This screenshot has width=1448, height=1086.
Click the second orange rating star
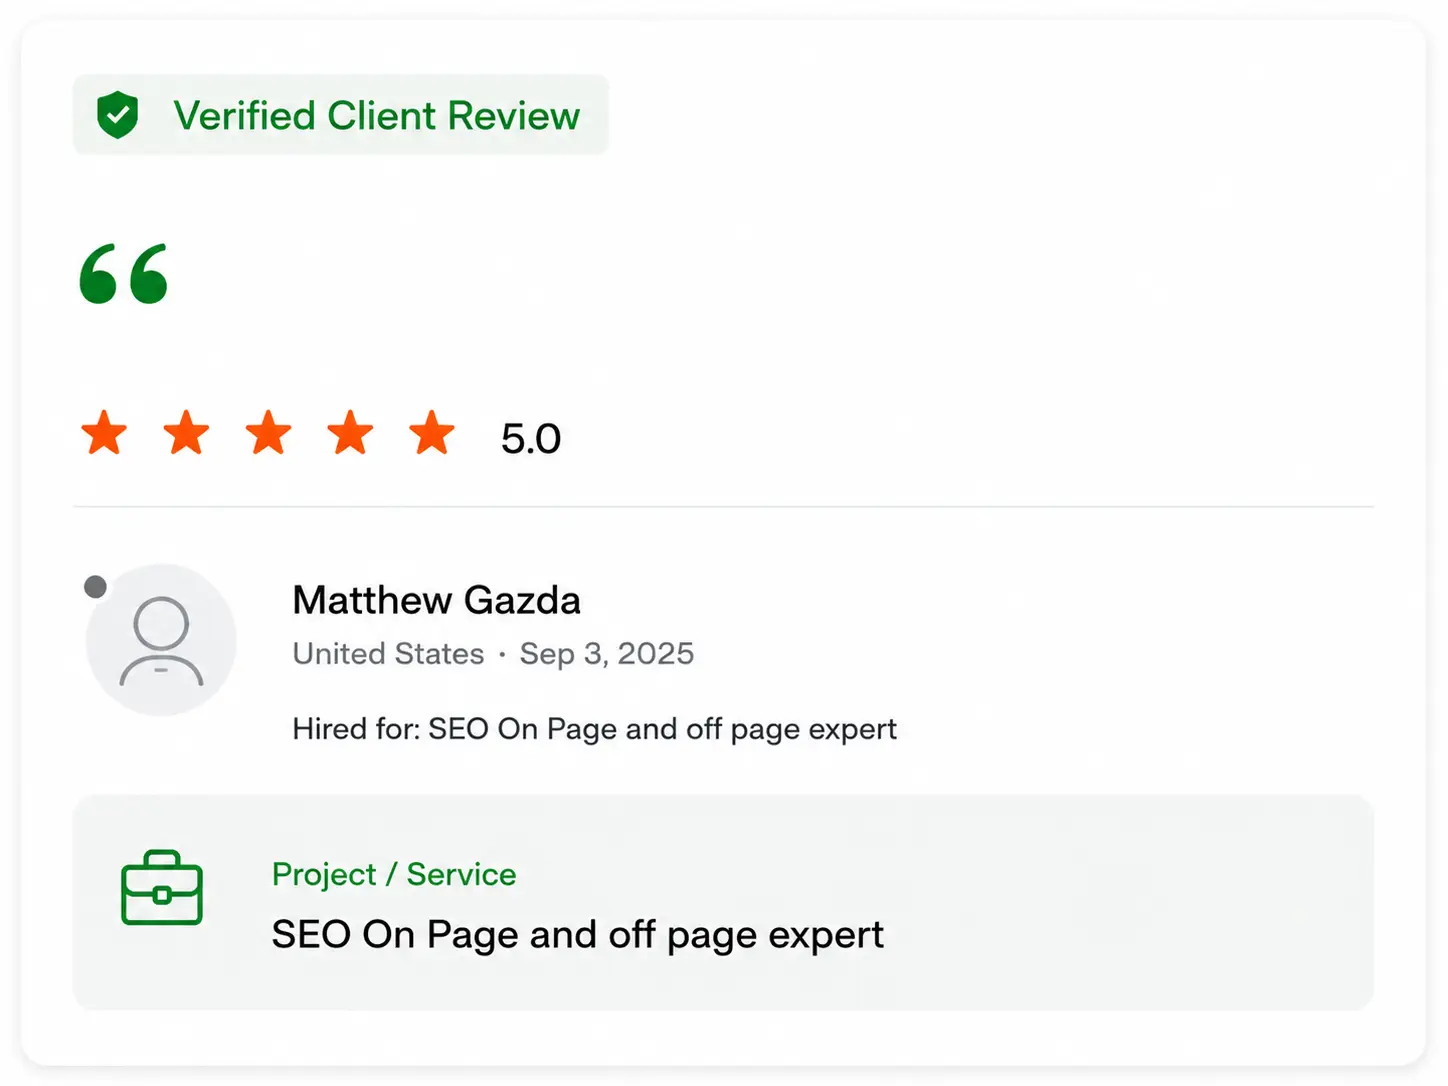coord(186,433)
